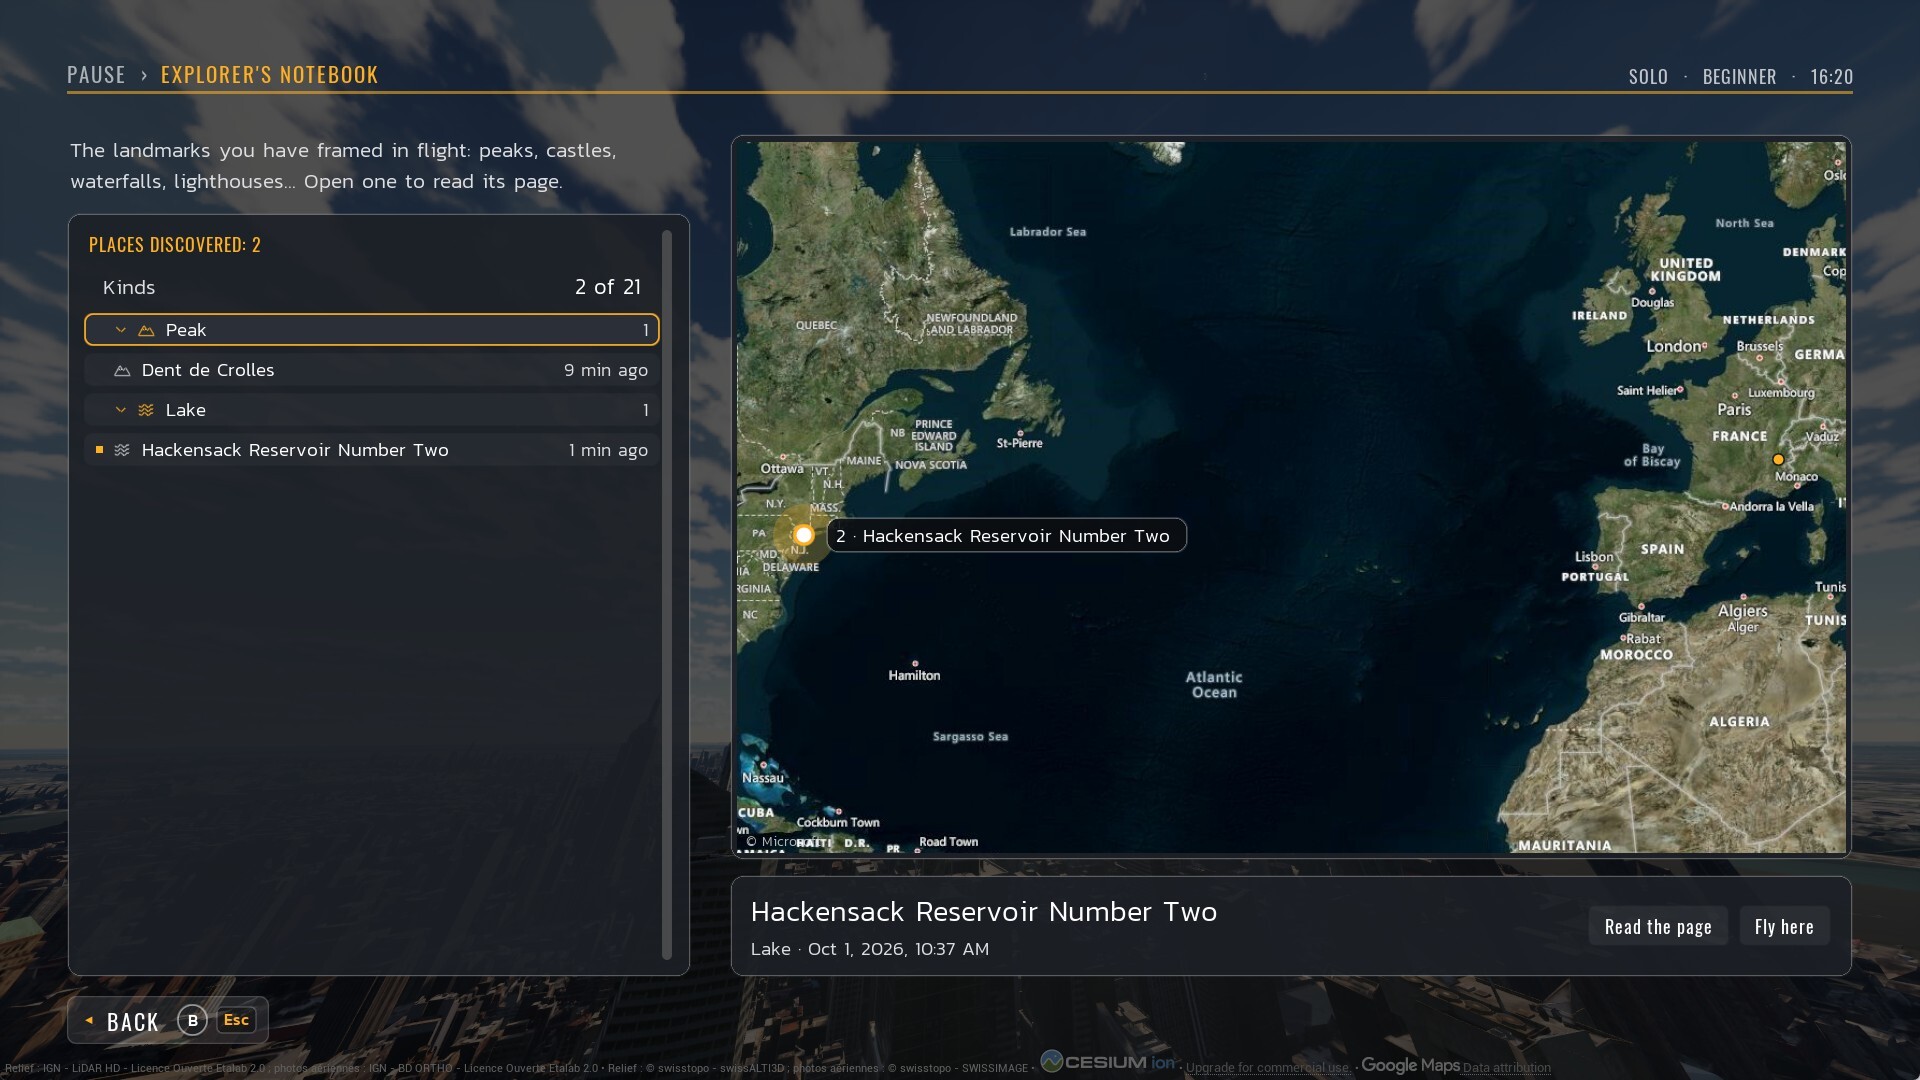Viewport: 1920px width, 1080px height.
Task: Click the Read the page button
Action: pos(1658,926)
